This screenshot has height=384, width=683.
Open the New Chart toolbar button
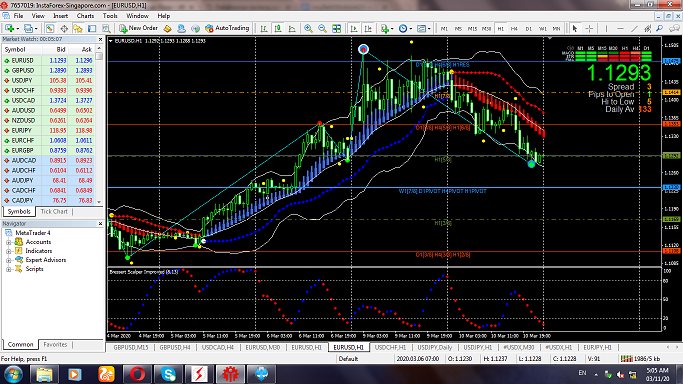(9, 28)
